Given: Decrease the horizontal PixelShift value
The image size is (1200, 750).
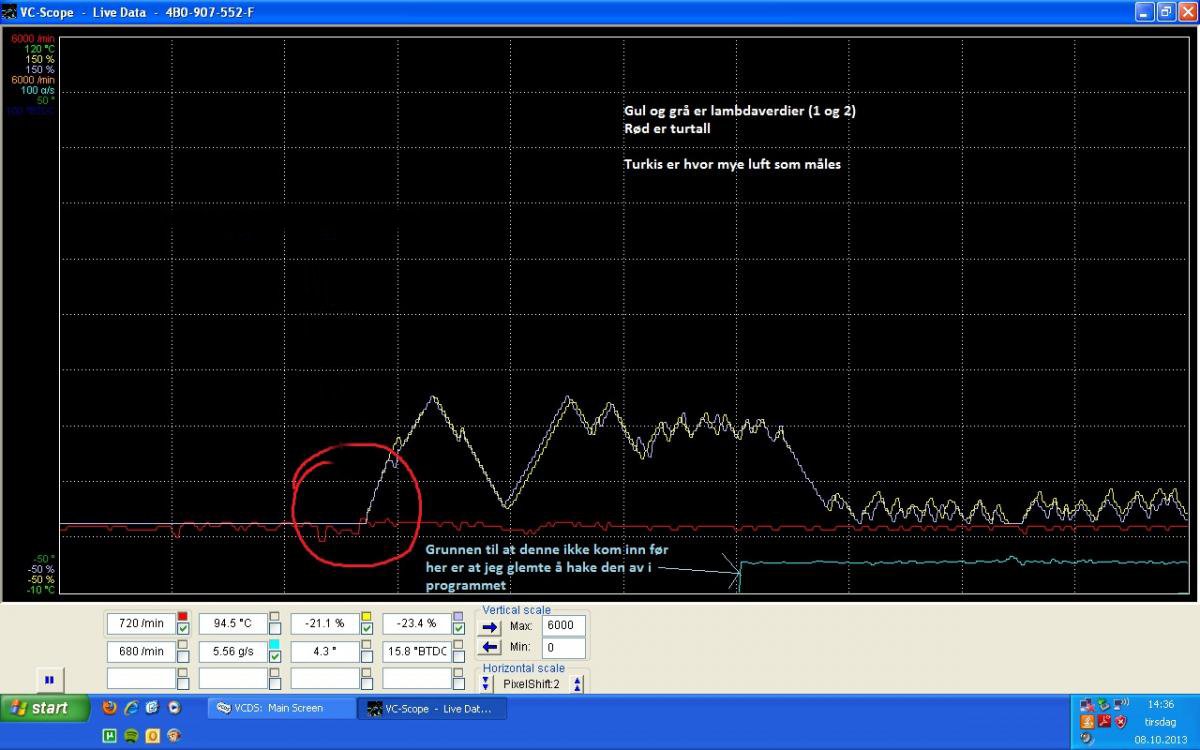Looking at the screenshot, I should [486, 684].
